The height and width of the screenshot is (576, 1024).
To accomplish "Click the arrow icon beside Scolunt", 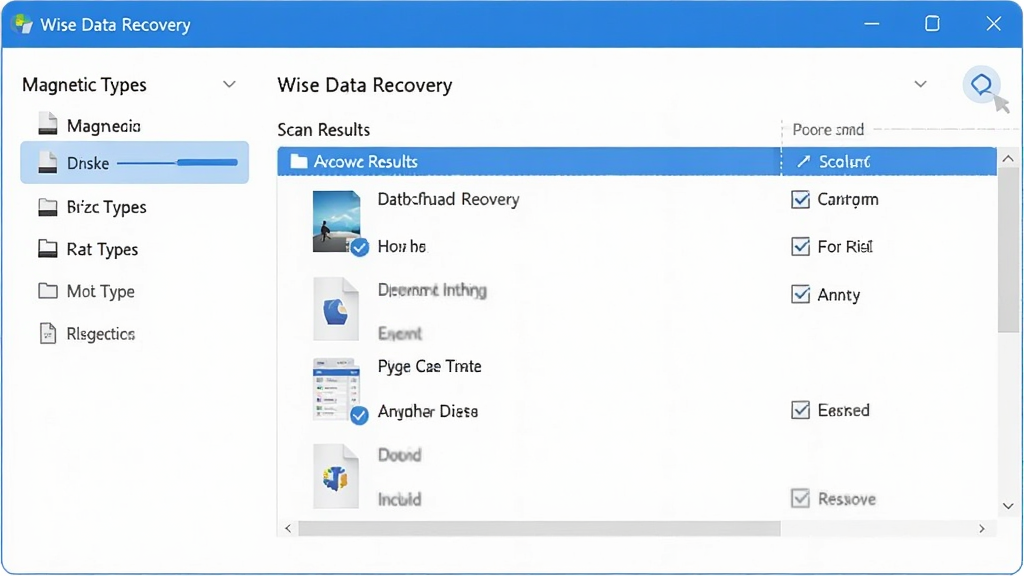I will [803, 161].
